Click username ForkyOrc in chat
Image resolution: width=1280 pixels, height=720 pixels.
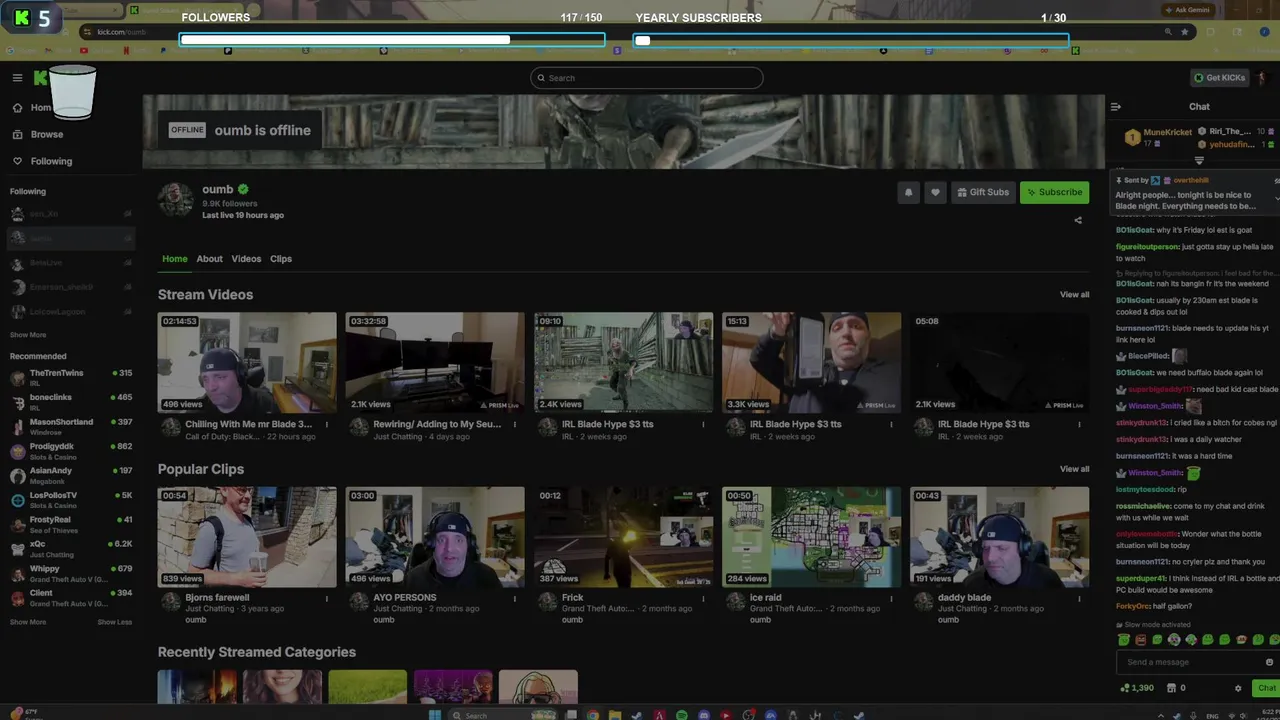(1133, 606)
